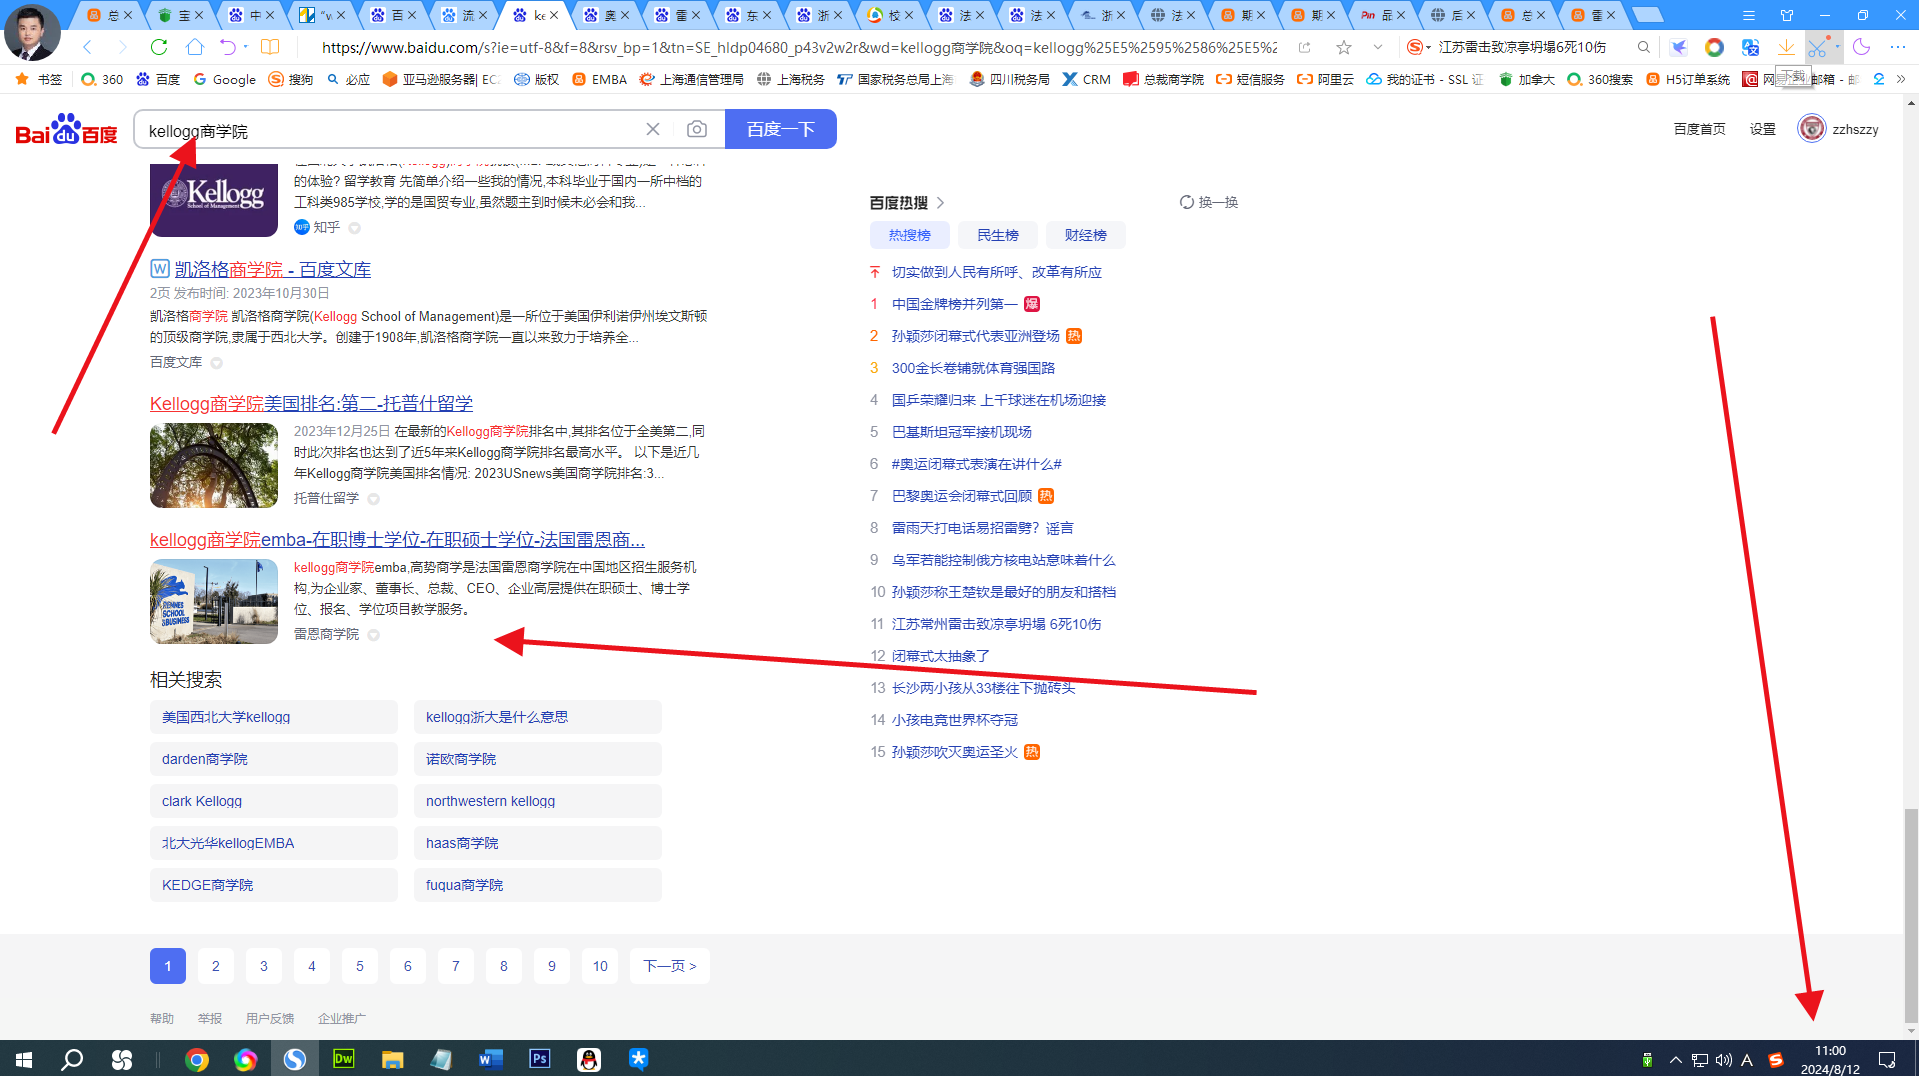Click the Xunlei bird extension icon

click(1679, 47)
